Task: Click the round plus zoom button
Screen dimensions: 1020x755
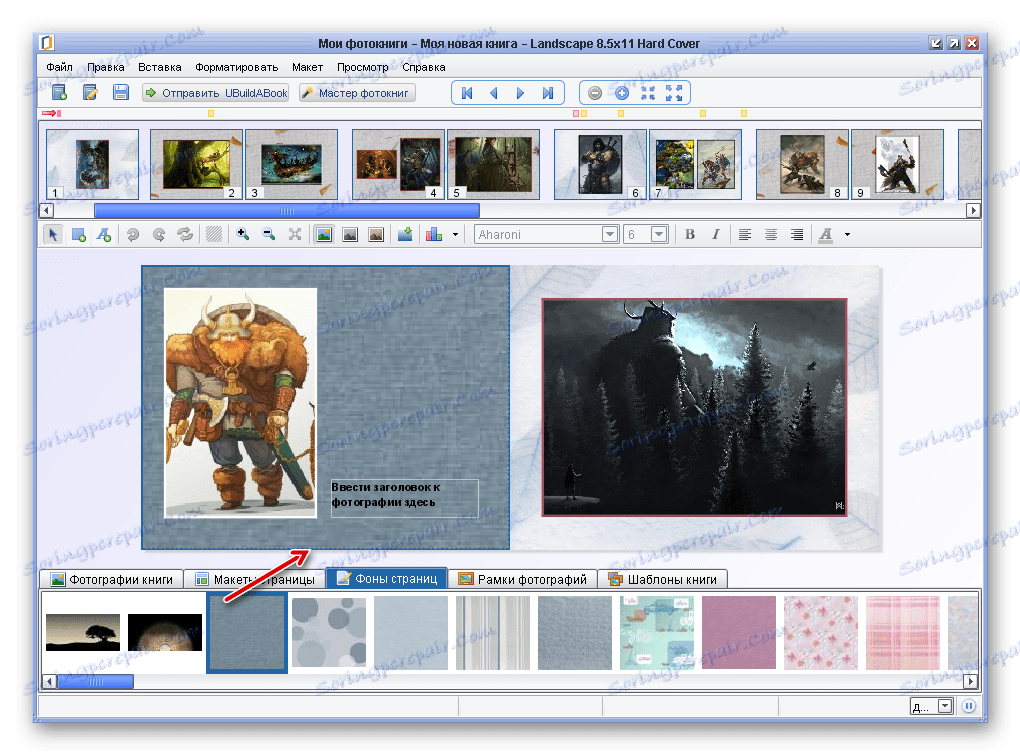Action: tap(621, 93)
